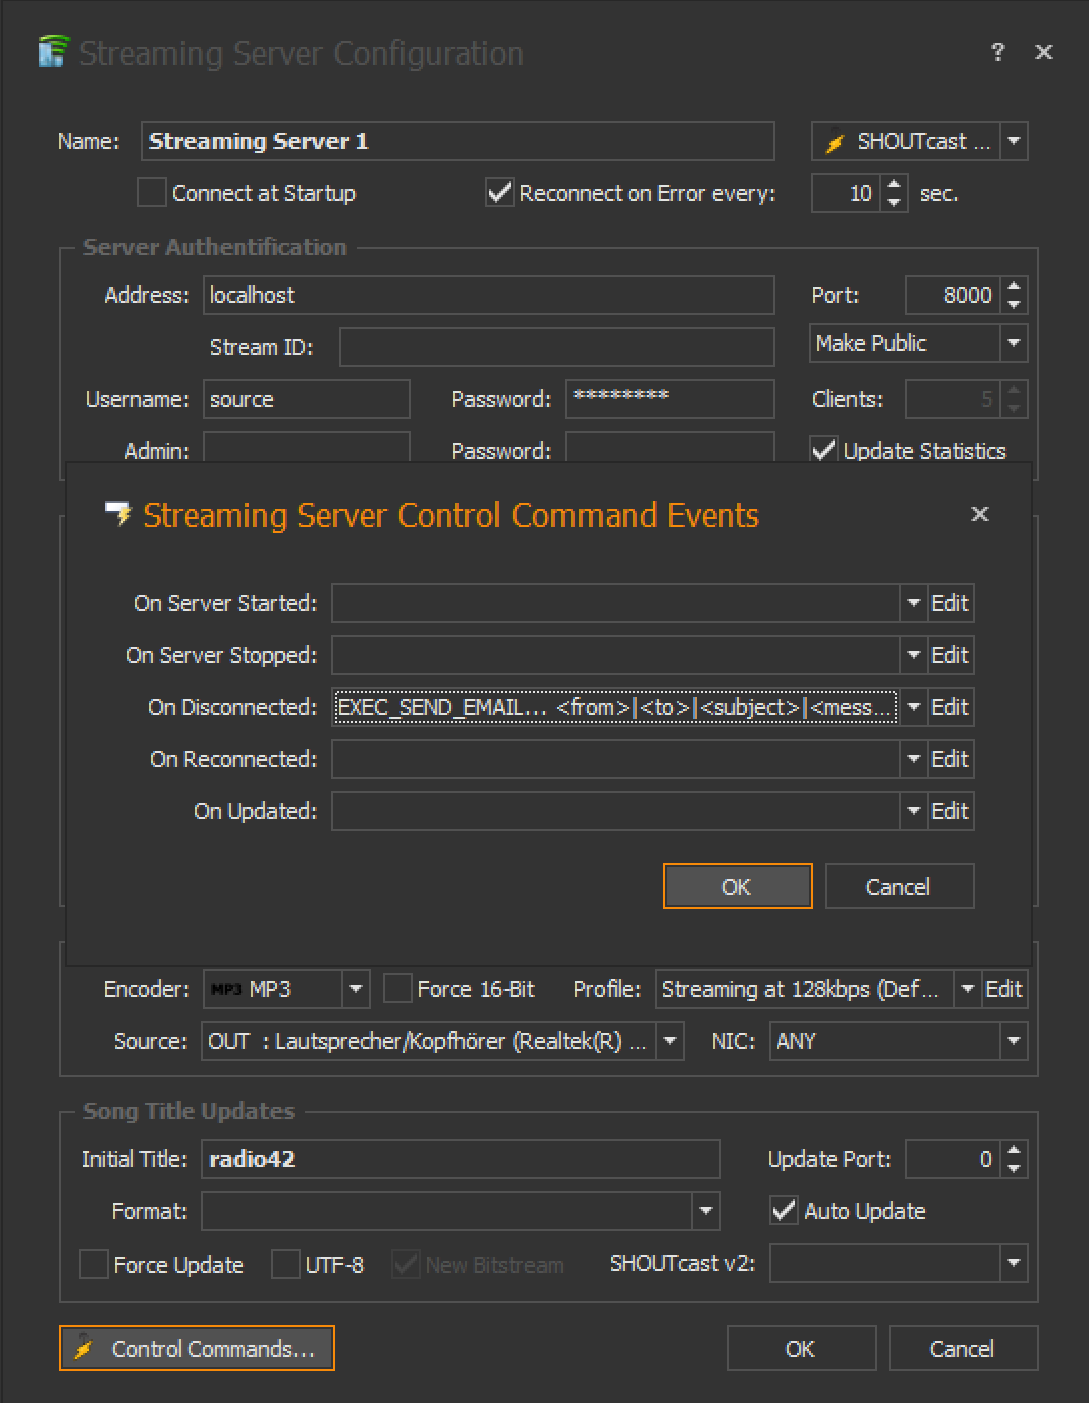Expand the MP3 Encoder dropdown

[355, 989]
